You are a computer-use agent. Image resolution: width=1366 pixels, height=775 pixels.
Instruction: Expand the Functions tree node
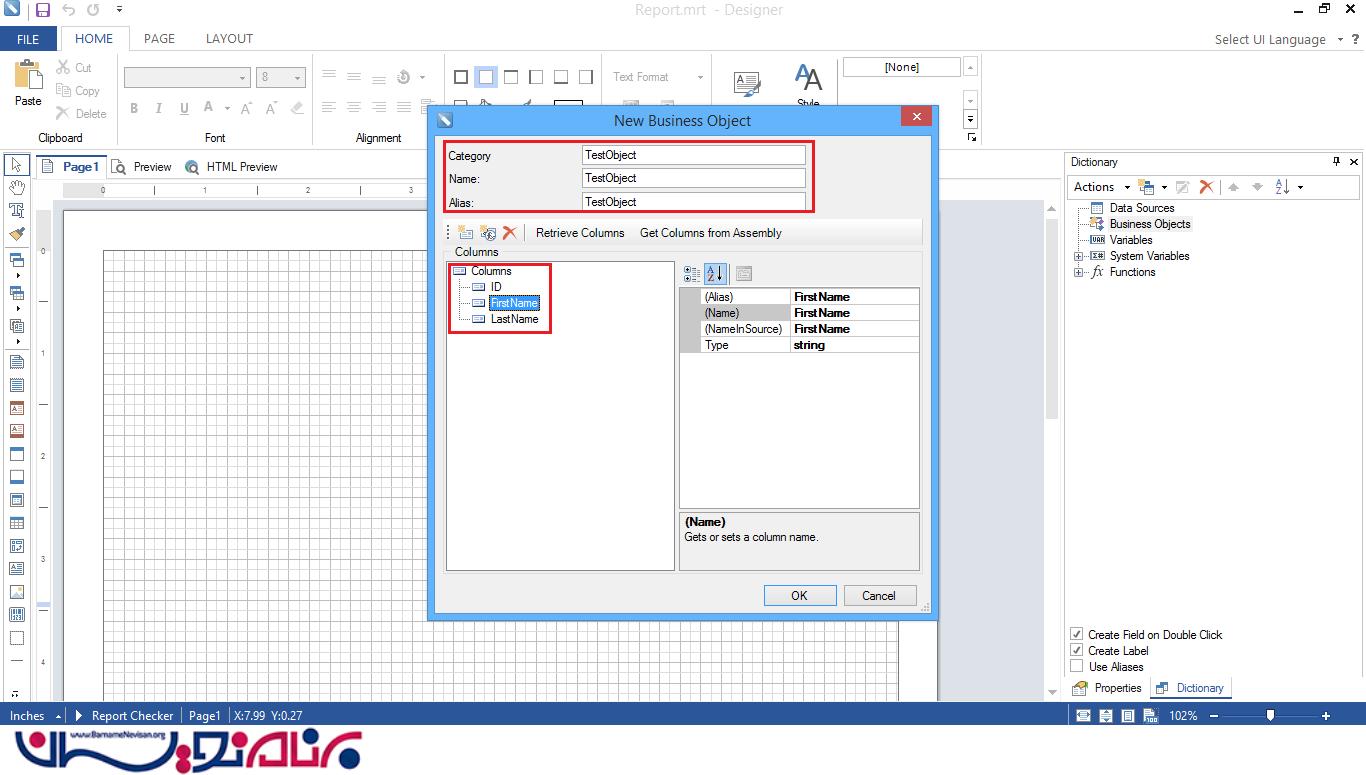(x=1079, y=273)
